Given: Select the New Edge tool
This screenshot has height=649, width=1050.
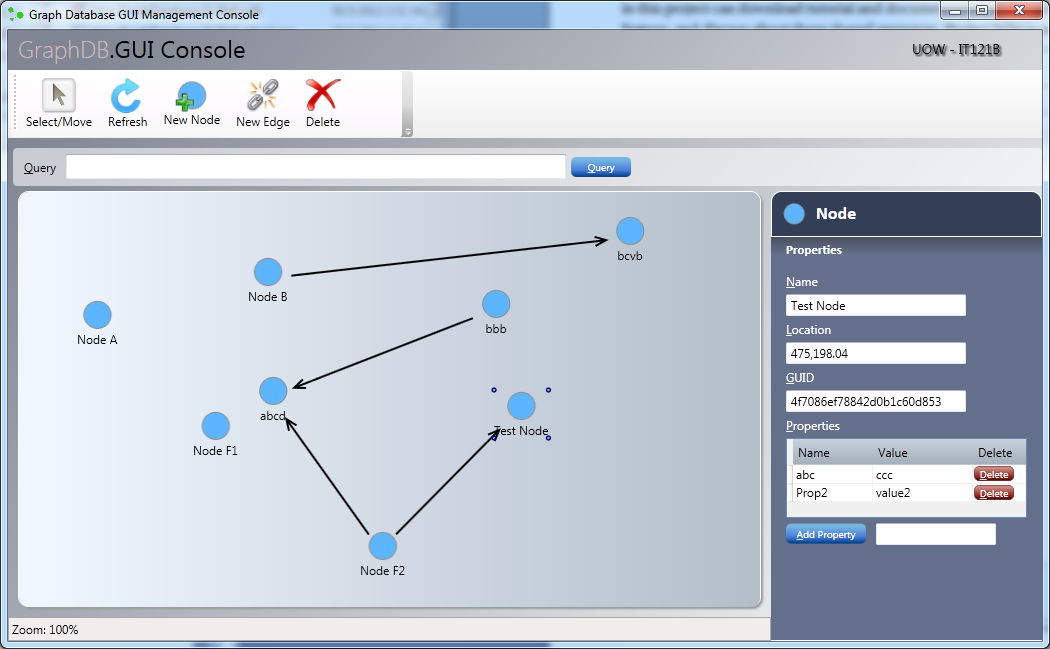Looking at the screenshot, I should click(261, 103).
